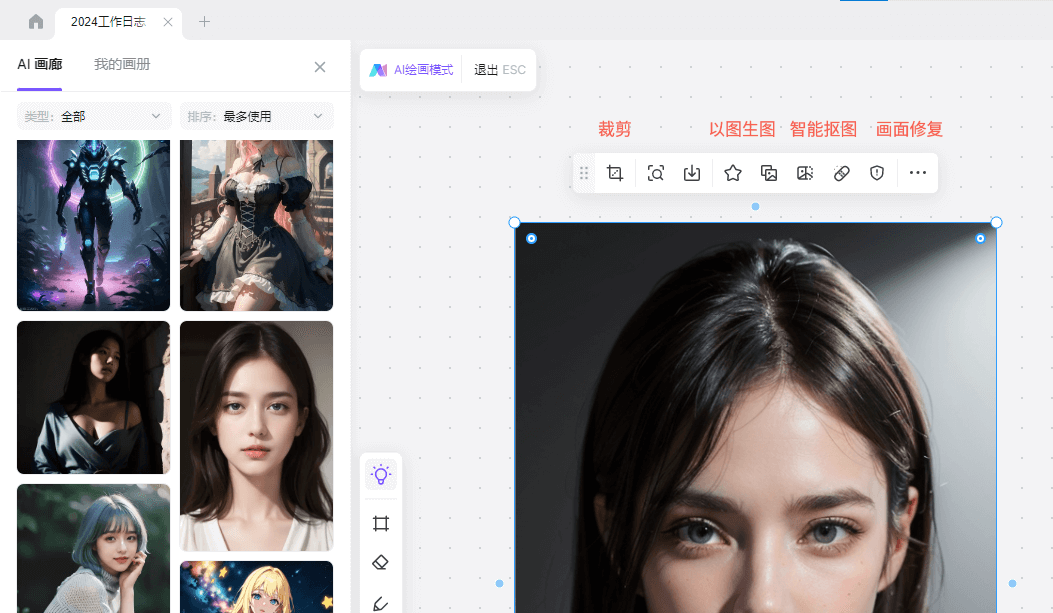The image size is (1053, 613).
Task: Open the image search magnifier tool
Action: pos(655,172)
